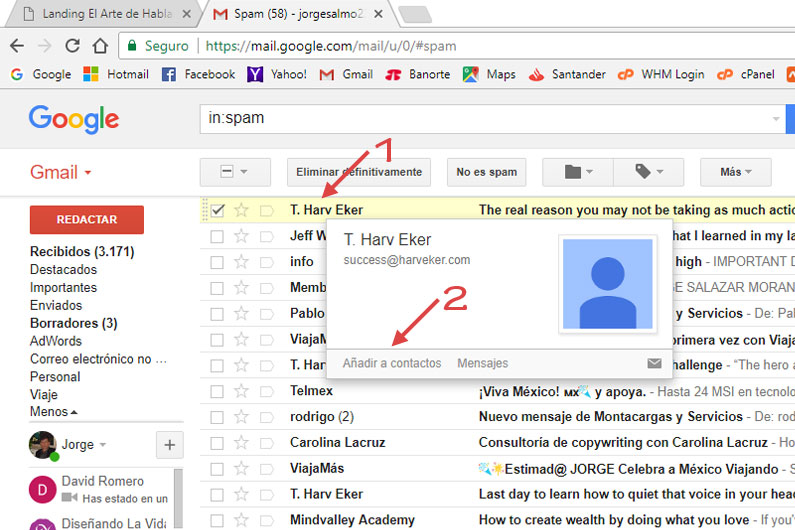Image resolution: width=795 pixels, height=530 pixels.
Task: Open the Hotmail bookmark
Action: point(116,75)
